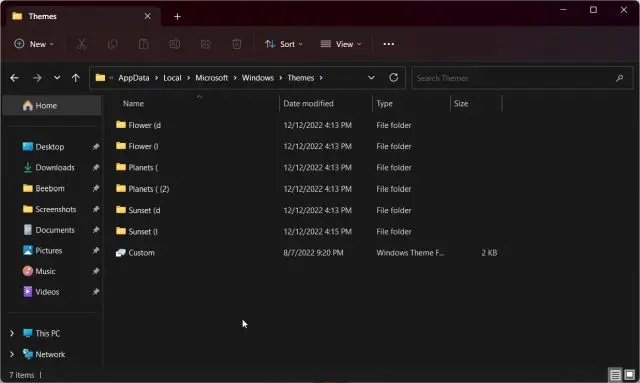Screen dimensions: 640x383
Task: Click the Copy icon in toolbar
Action: pos(113,44)
